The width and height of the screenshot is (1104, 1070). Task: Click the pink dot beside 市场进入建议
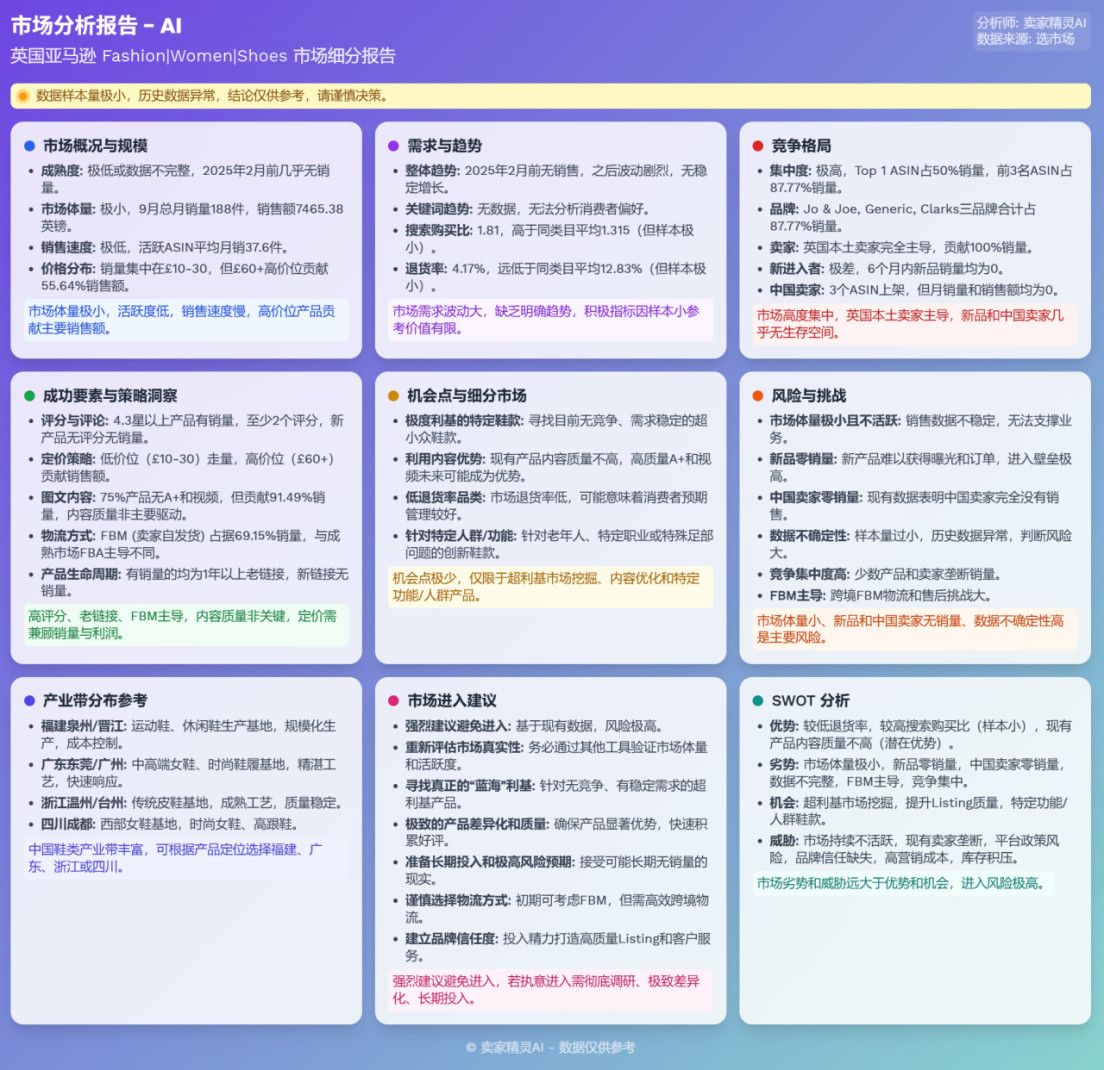pyautogui.click(x=394, y=701)
